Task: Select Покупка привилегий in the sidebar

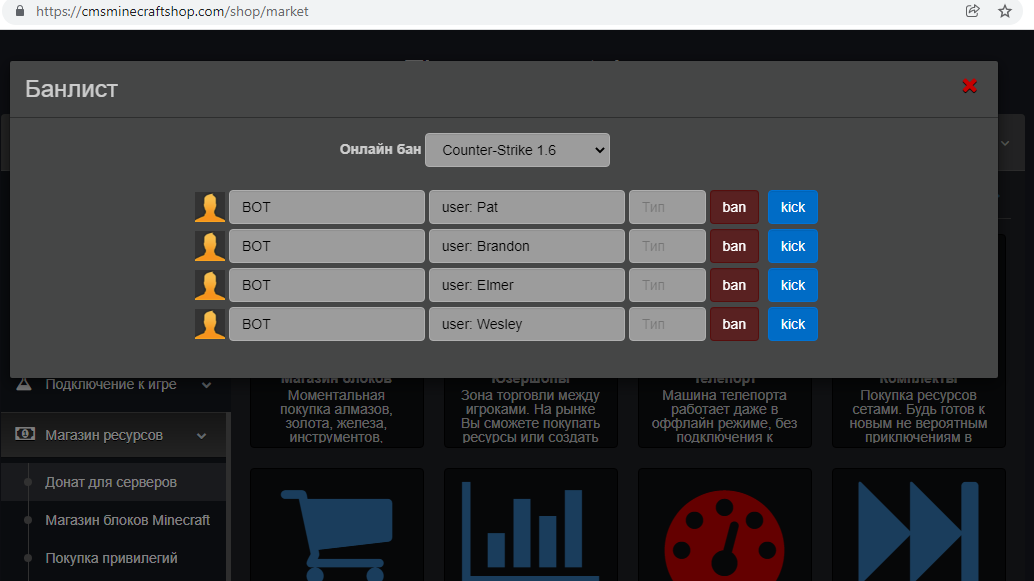Action: [111, 558]
